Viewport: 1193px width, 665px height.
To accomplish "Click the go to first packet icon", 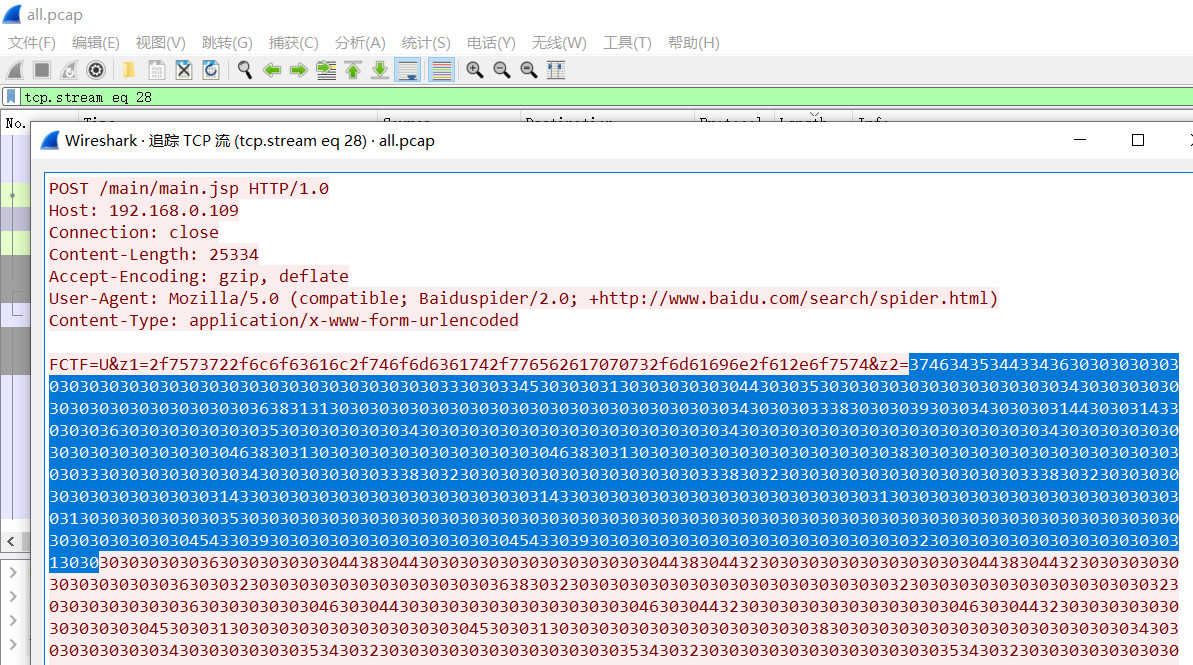I will [352, 70].
